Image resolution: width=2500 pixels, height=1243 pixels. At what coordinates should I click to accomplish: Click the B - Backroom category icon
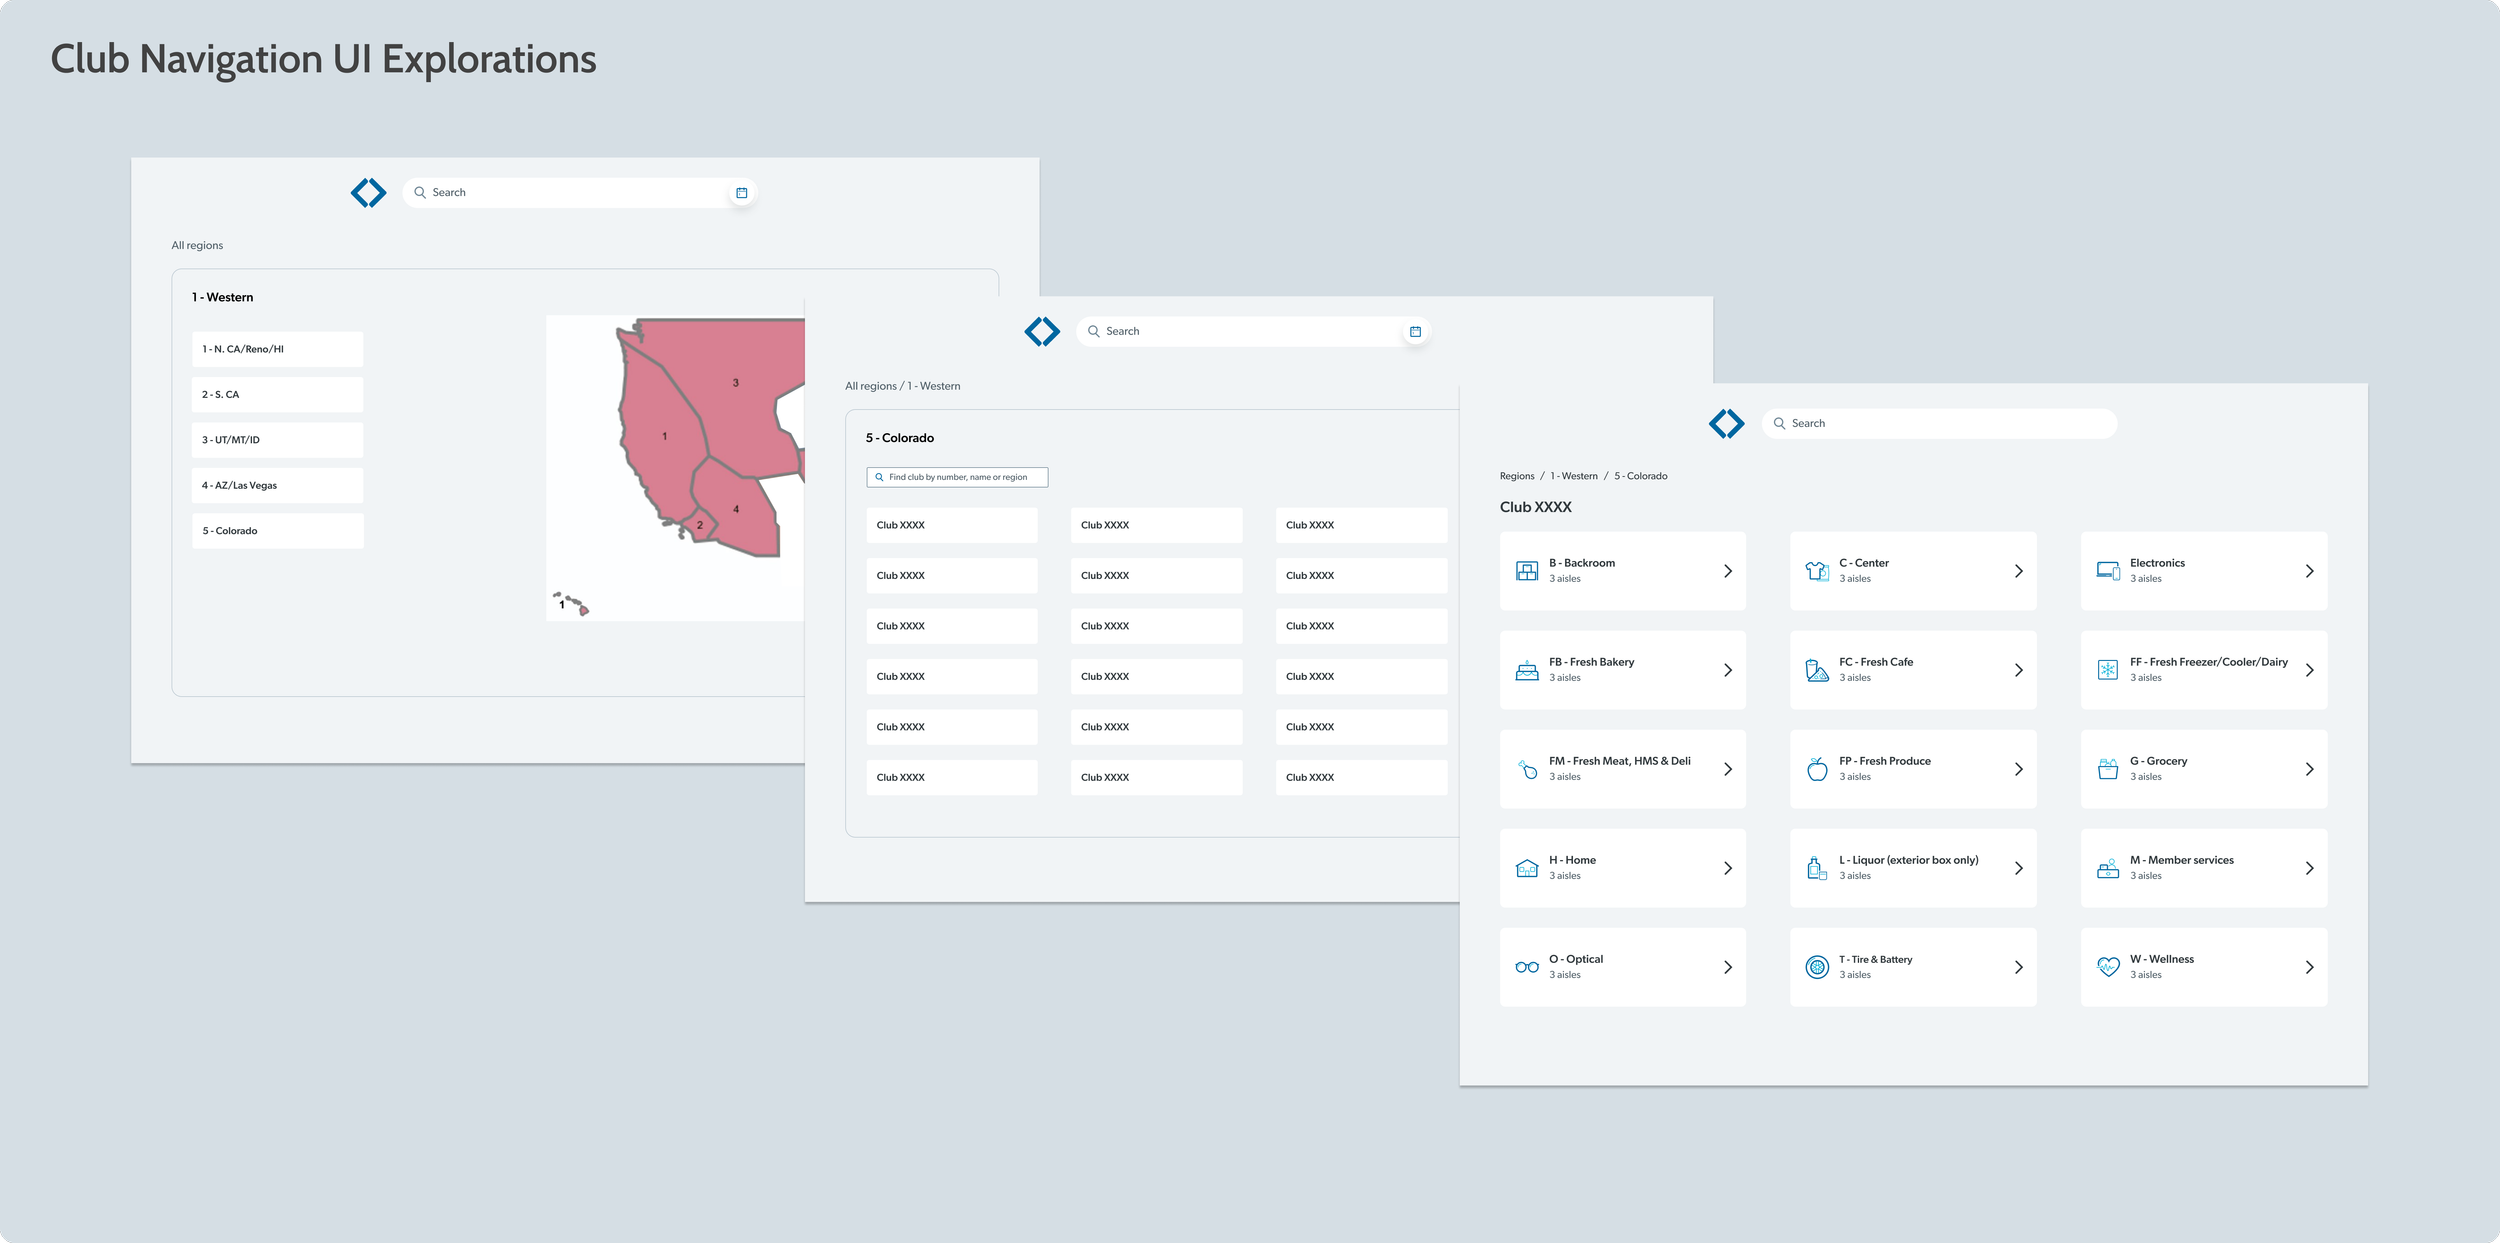pos(1526,571)
